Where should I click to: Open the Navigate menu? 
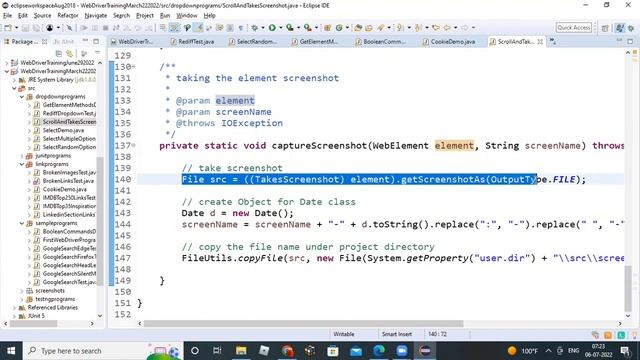point(96,16)
